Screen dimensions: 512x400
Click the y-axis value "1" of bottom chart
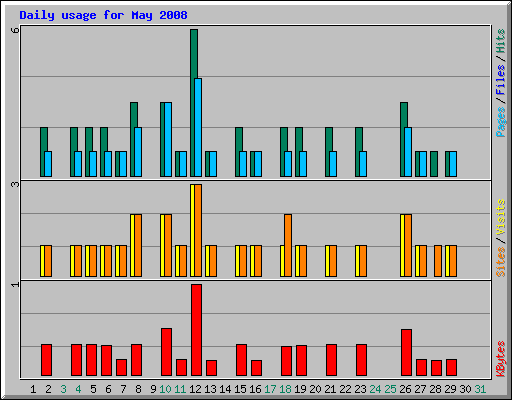pyautogui.click(x=15, y=284)
